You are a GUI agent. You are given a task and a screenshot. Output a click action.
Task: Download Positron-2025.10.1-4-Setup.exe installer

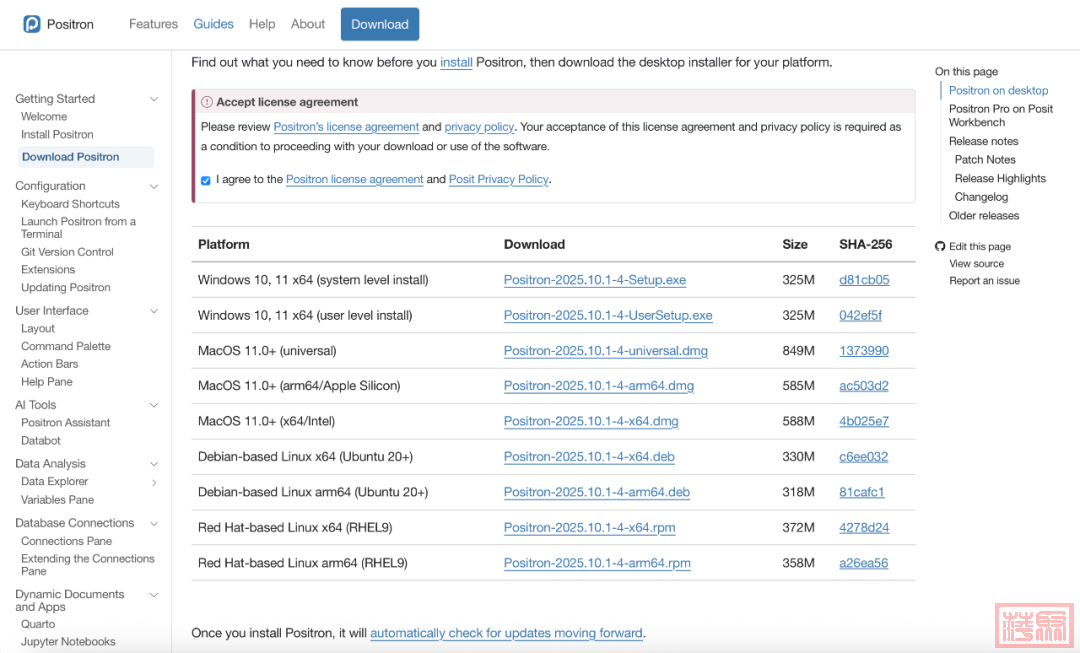coord(594,280)
